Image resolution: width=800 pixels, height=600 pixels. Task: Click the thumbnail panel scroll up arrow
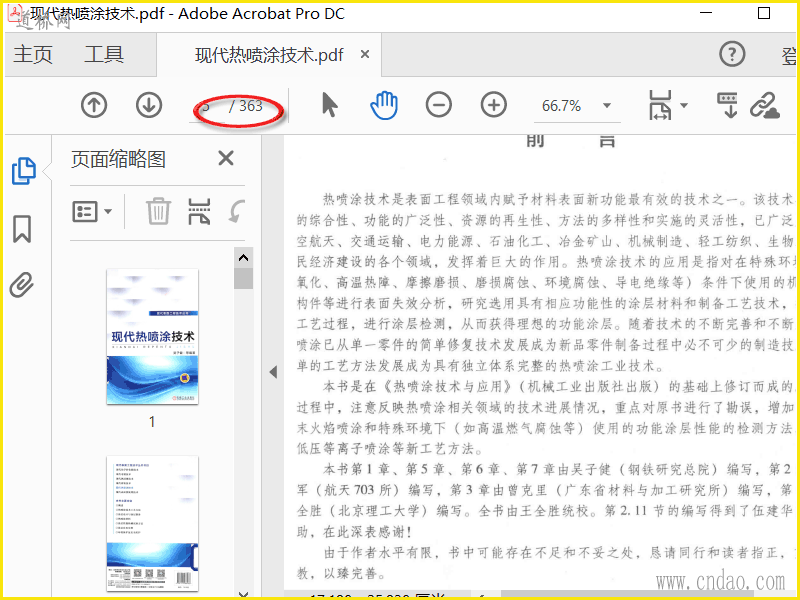243,258
